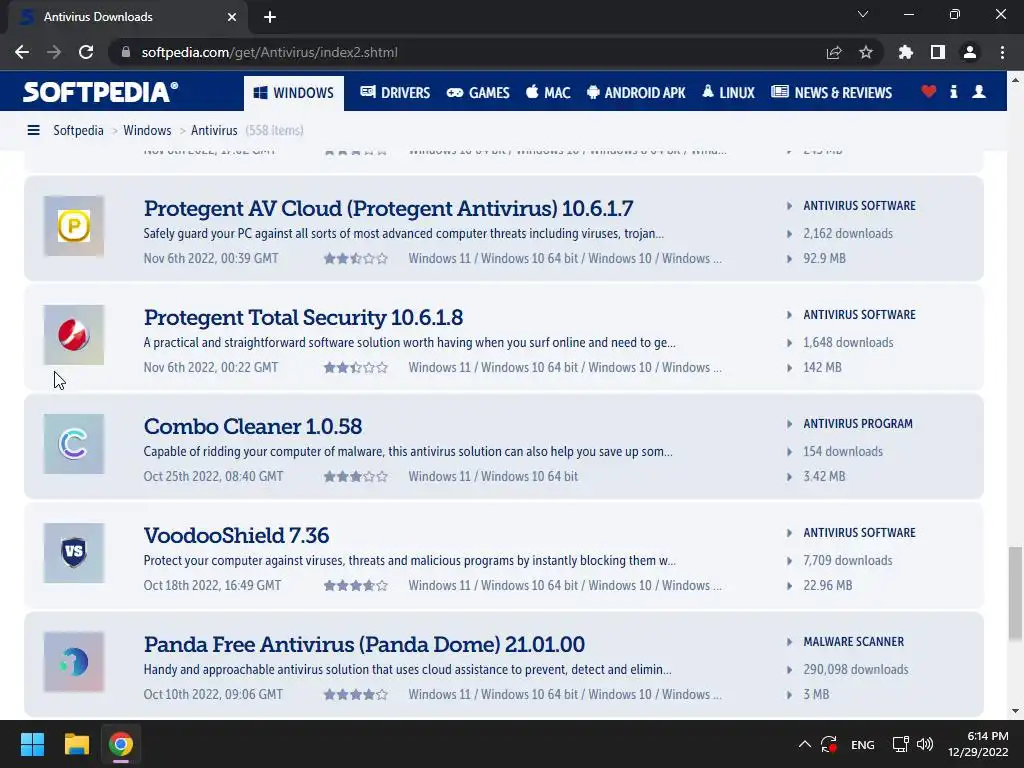Image resolution: width=1024 pixels, height=768 pixels.
Task: Click Antivirus Software tag on VoodooShield
Action: tap(859, 533)
